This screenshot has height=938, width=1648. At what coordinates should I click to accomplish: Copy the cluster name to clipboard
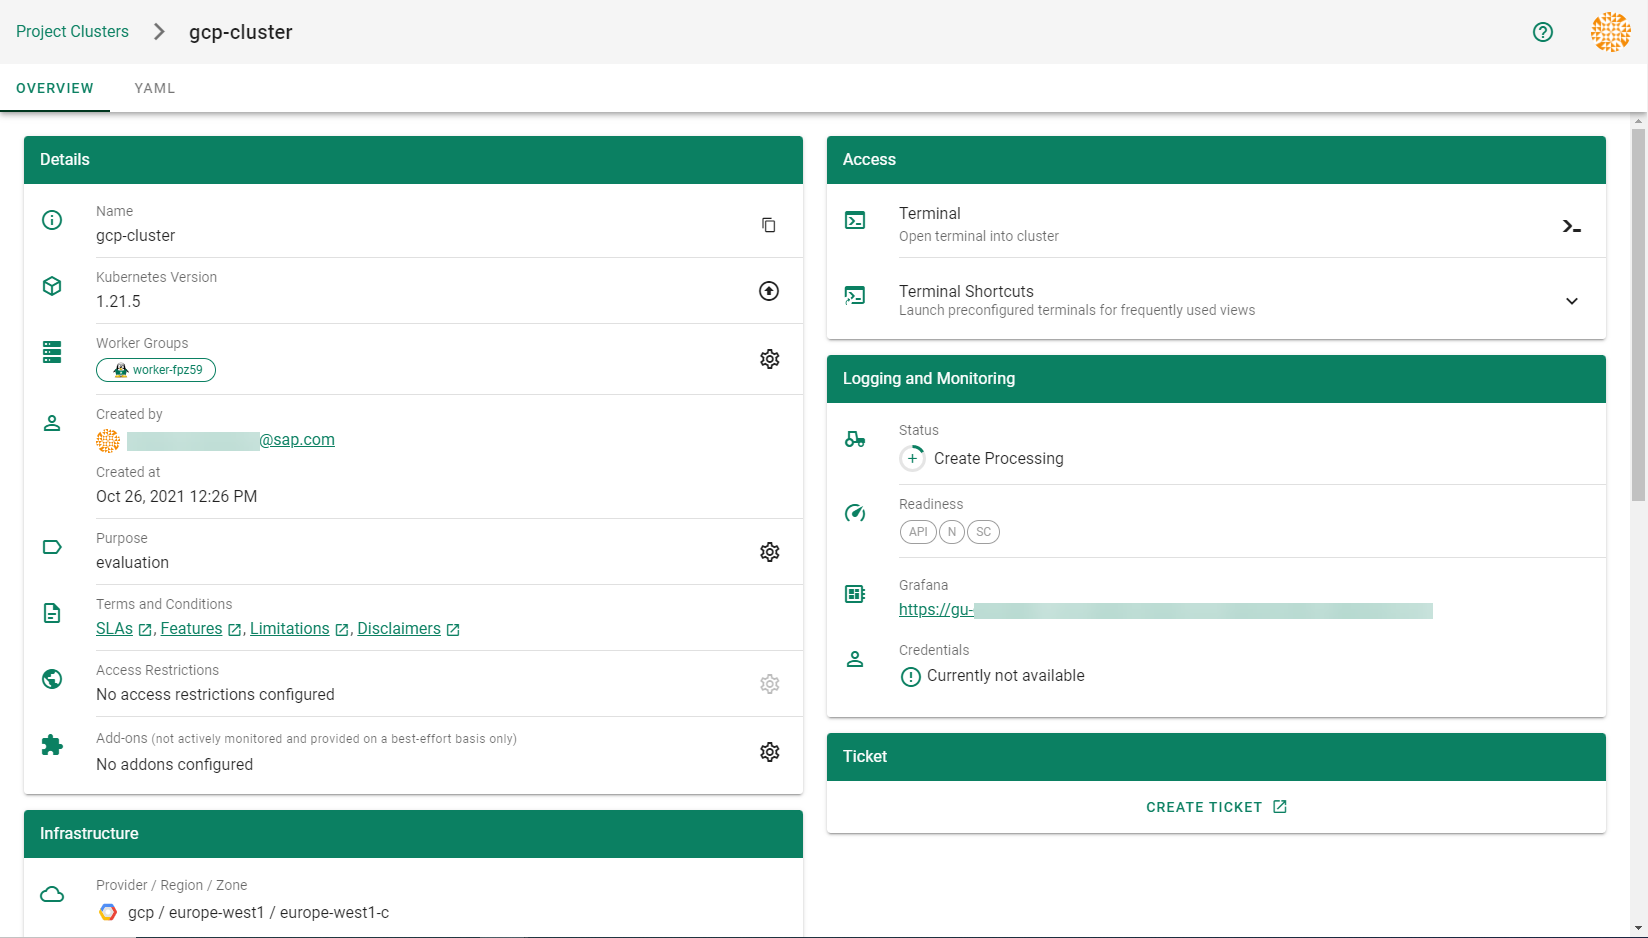coord(768,225)
